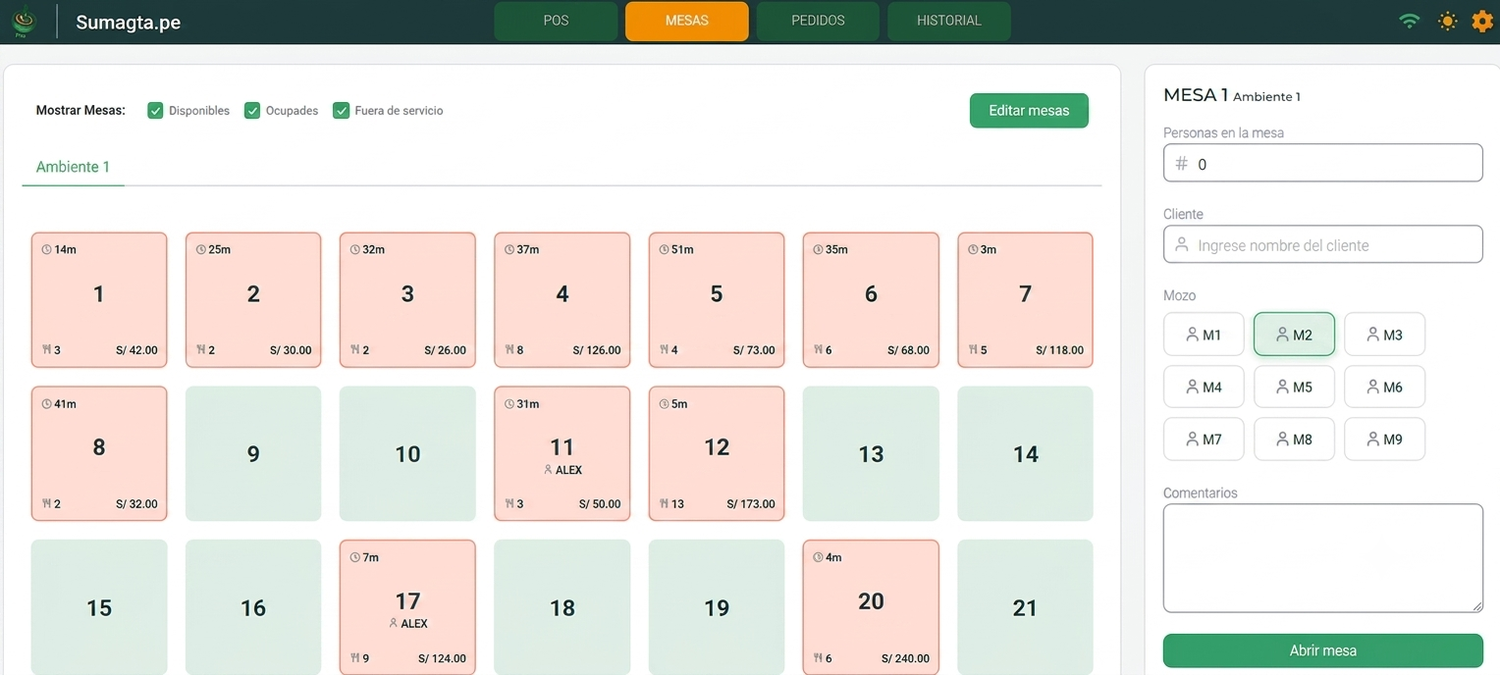Click the Abrir mesa button
This screenshot has height=675, width=1500.
click(x=1323, y=650)
